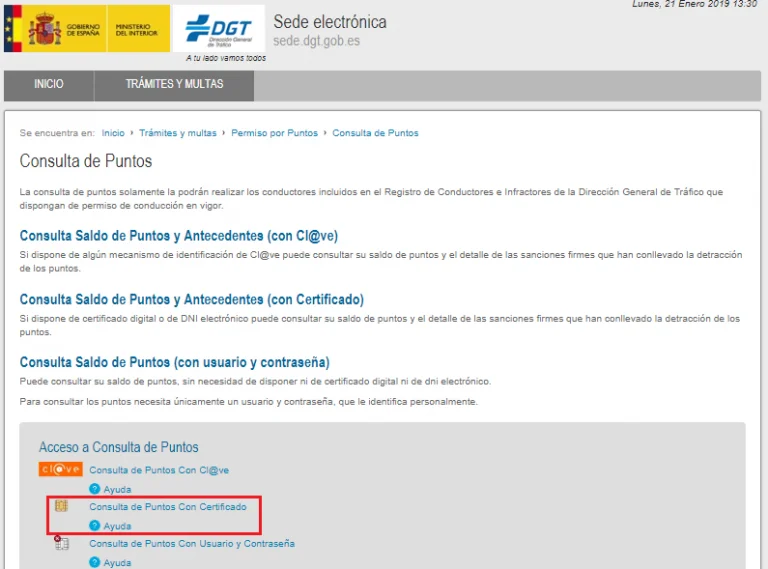Click help icon under Cl@ve option
768x569 pixels.
[x=95, y=489]
